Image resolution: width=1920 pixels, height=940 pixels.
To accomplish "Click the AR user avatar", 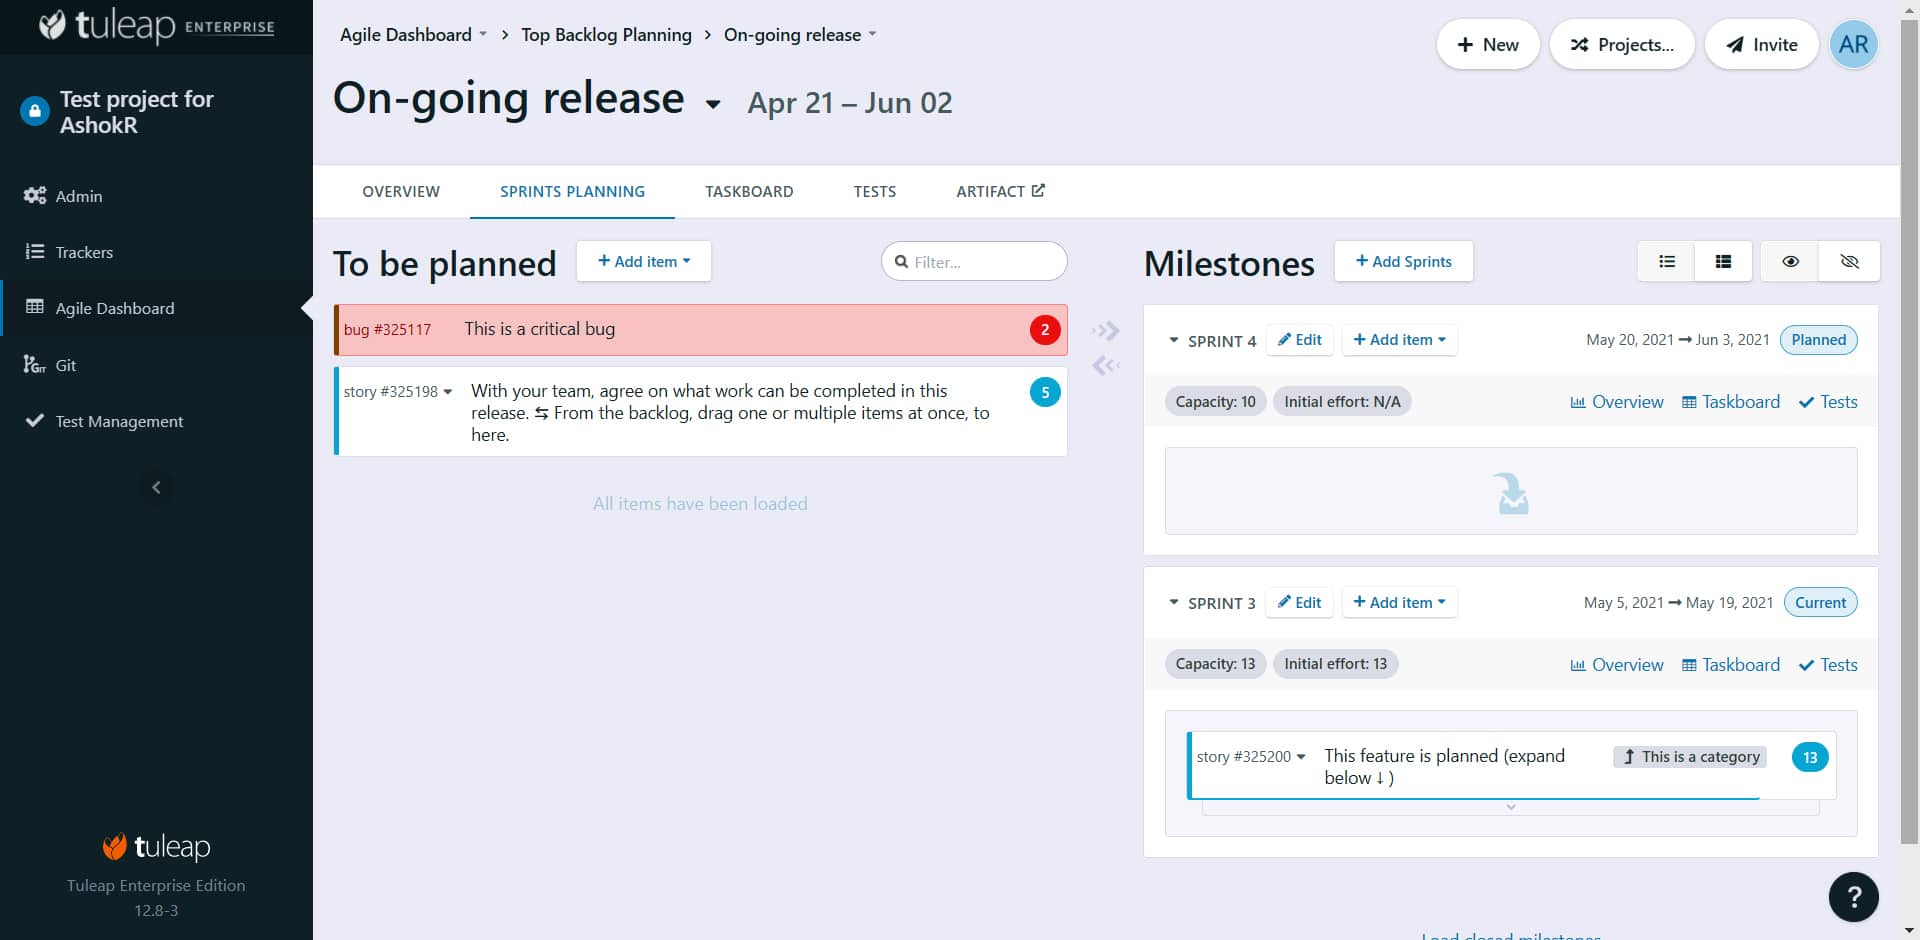I will coord(1853,45).
